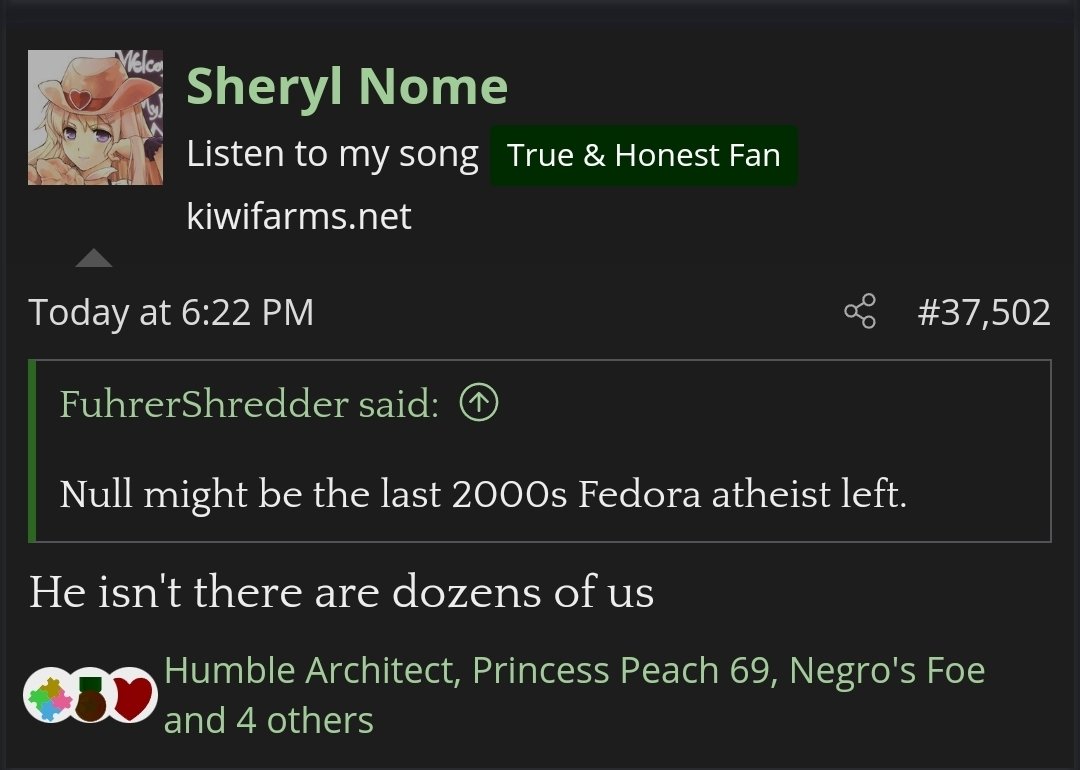
Task: Click the reply text 'He isn't there are dozens'
Action: [341, 592]
